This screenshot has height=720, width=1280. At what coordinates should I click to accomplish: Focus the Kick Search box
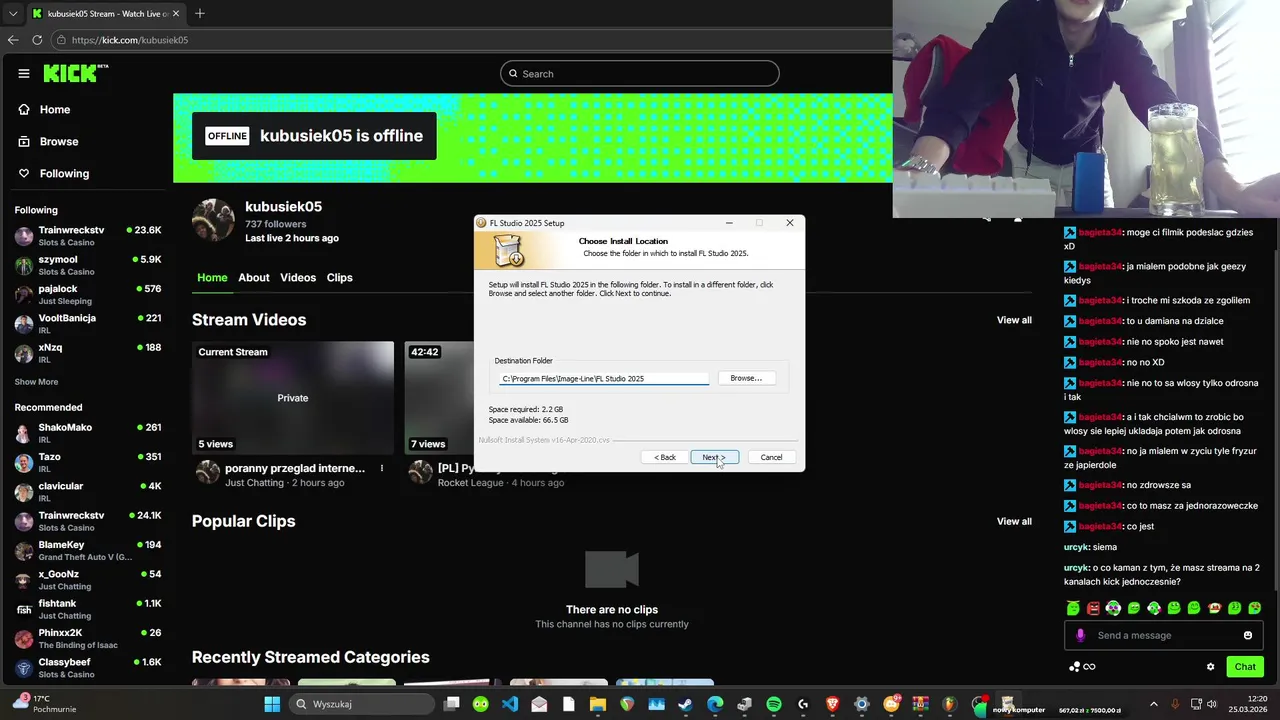click(x=640, y=73)
